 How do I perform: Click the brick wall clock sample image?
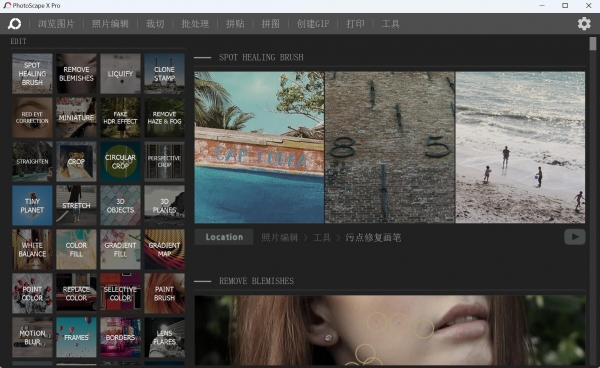(390, 147)
